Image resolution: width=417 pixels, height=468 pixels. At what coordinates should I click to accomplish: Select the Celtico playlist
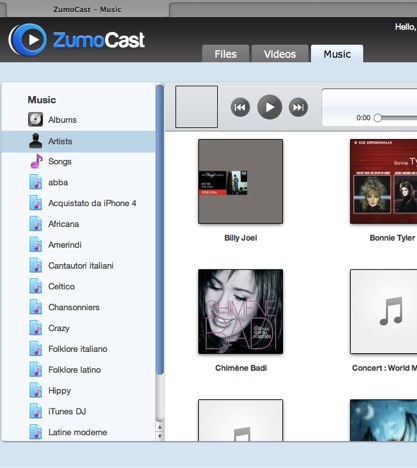pyautogui.click(x=78, y=286)
